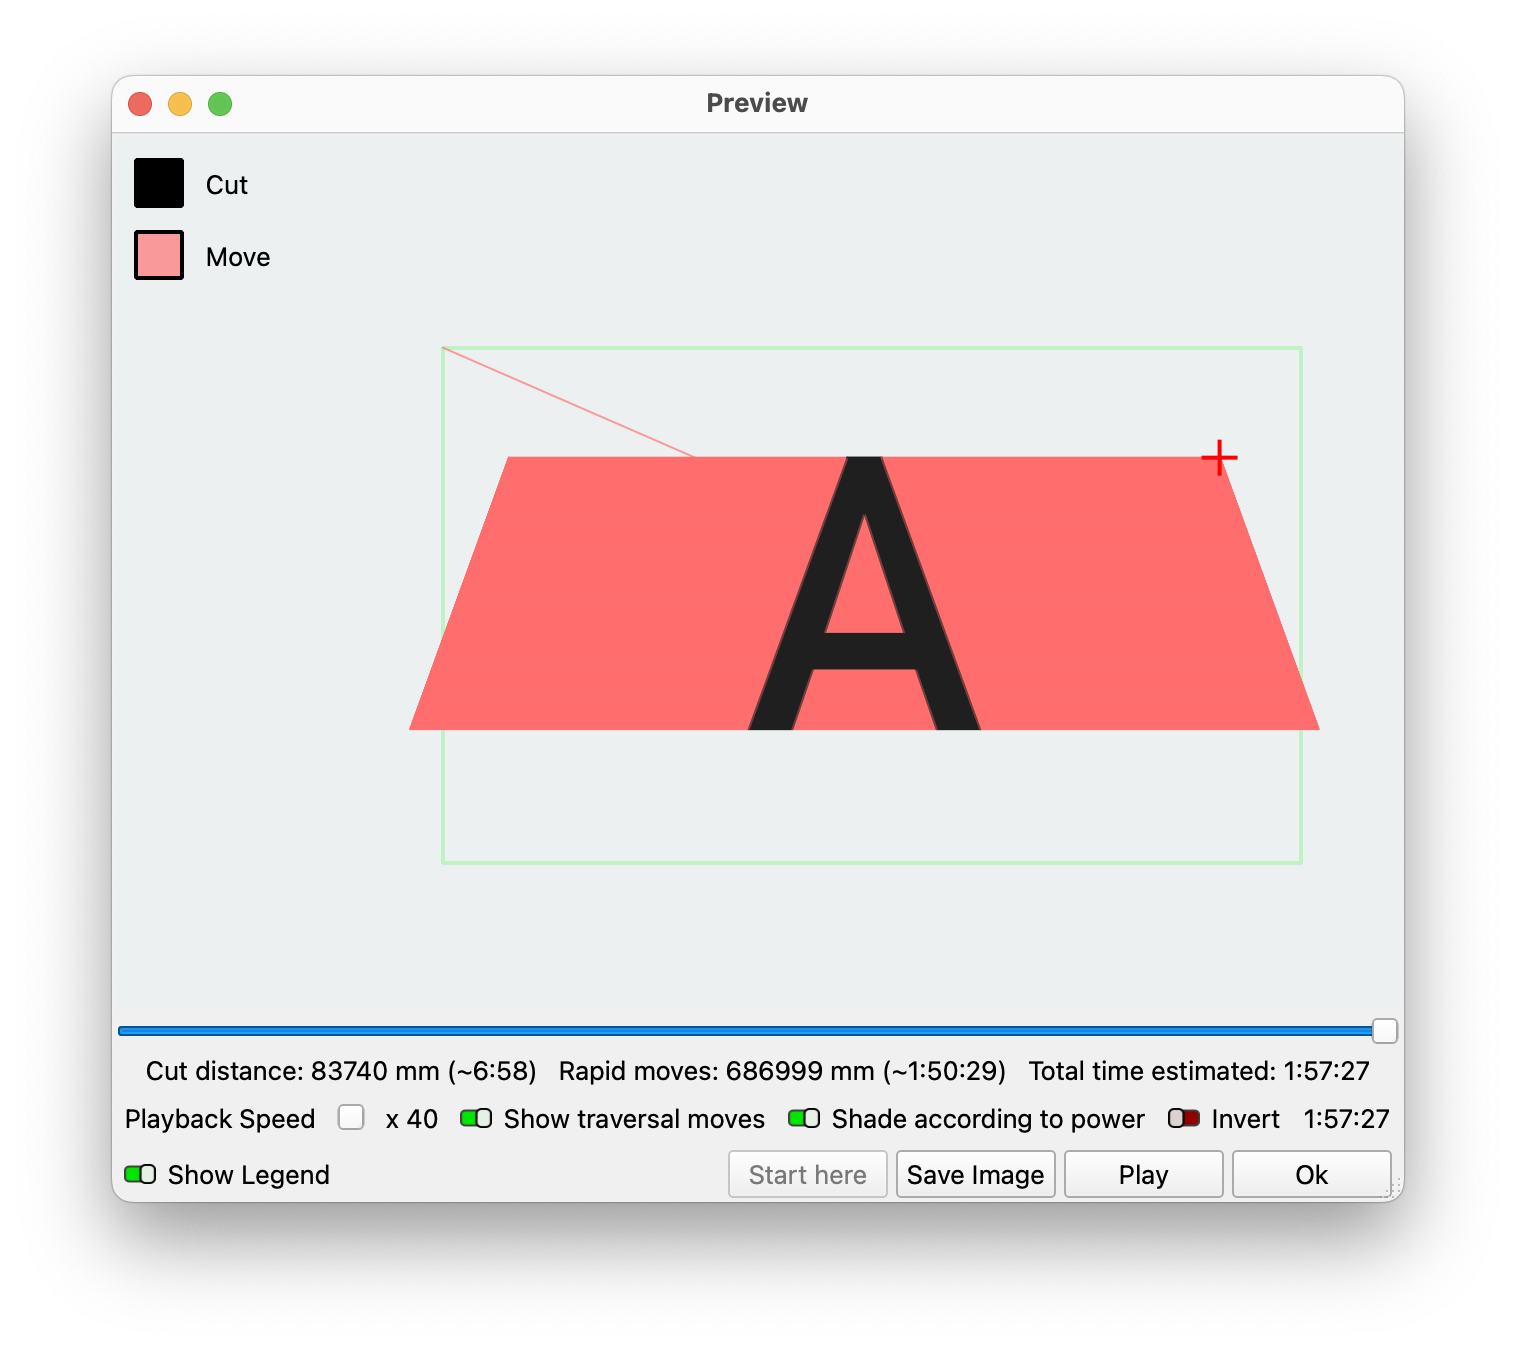Enable the Invert toggle
Image resolution: width=1516 pixels, height=1350 pixels.
pos(1184,1118)
